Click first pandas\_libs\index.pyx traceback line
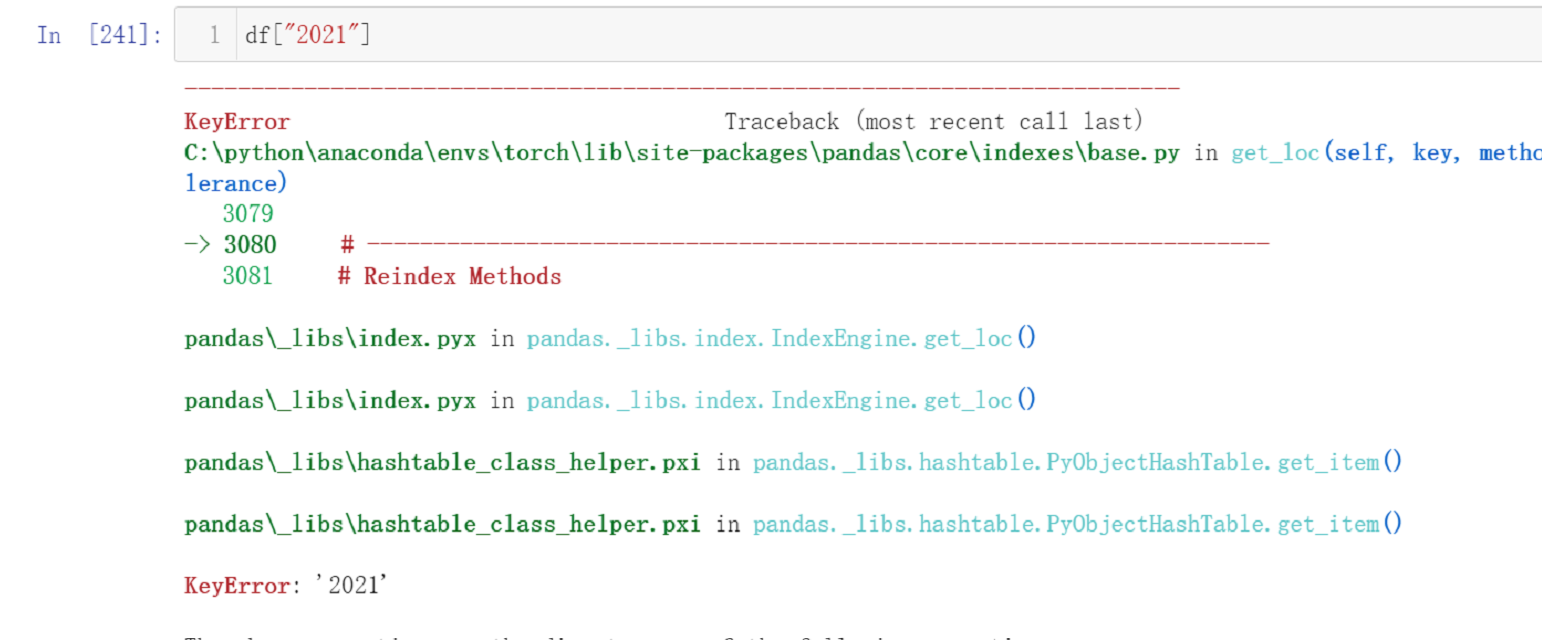1542x640 pixels. pyautogui.click(x=610, y=338)
